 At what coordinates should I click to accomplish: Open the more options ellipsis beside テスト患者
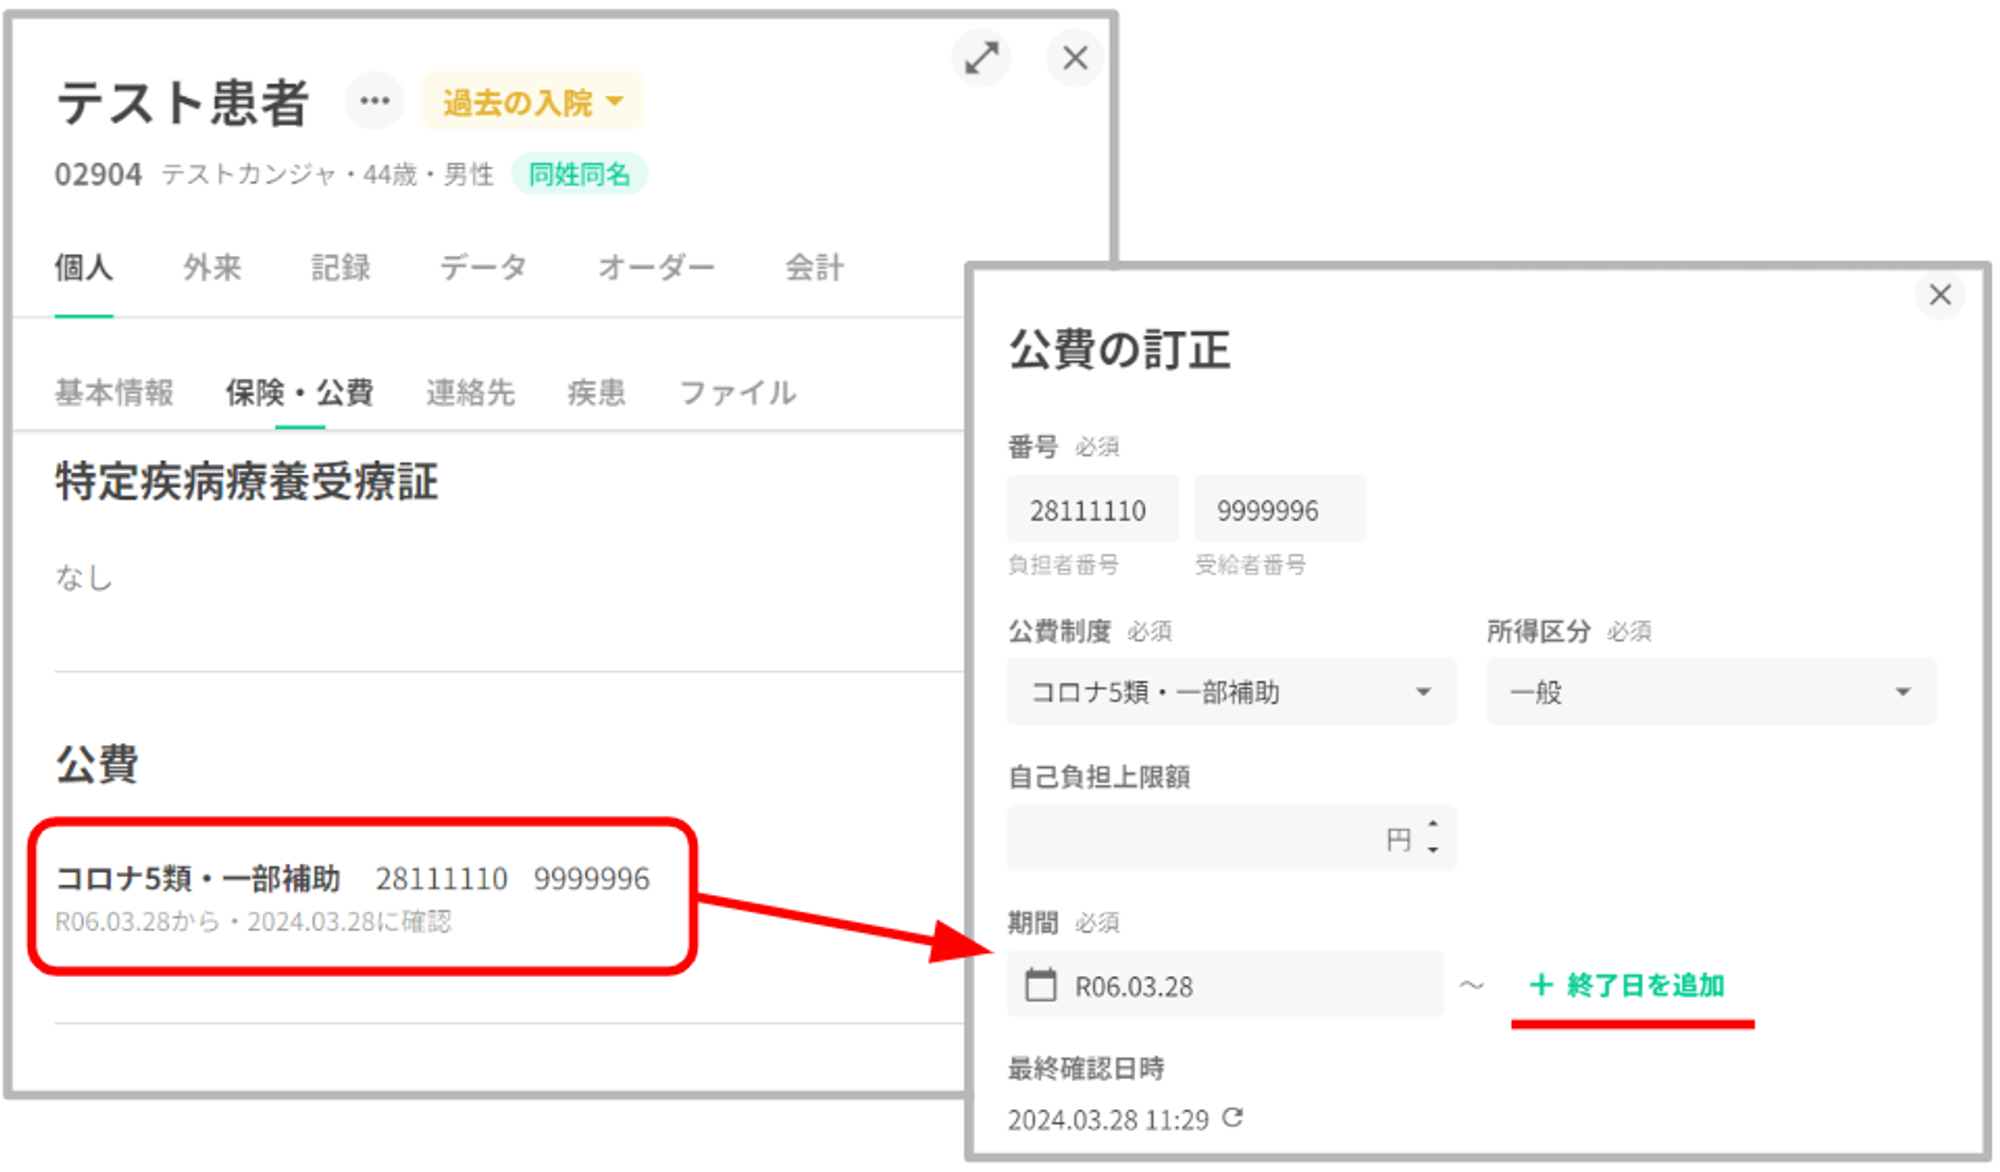[x=375, y=101]
